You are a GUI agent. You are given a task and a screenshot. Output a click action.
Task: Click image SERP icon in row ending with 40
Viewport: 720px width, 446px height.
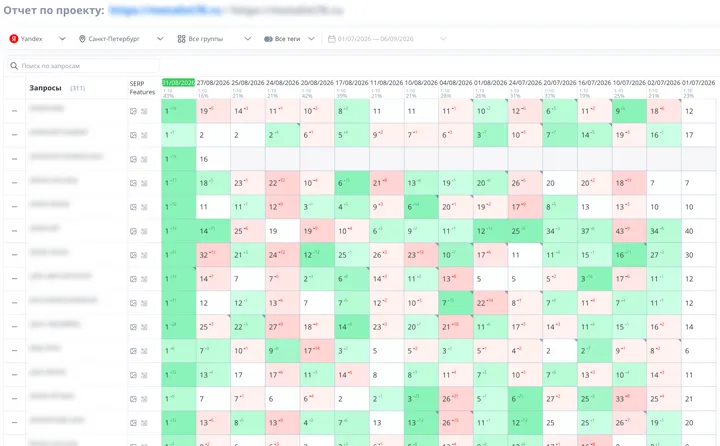133,231
